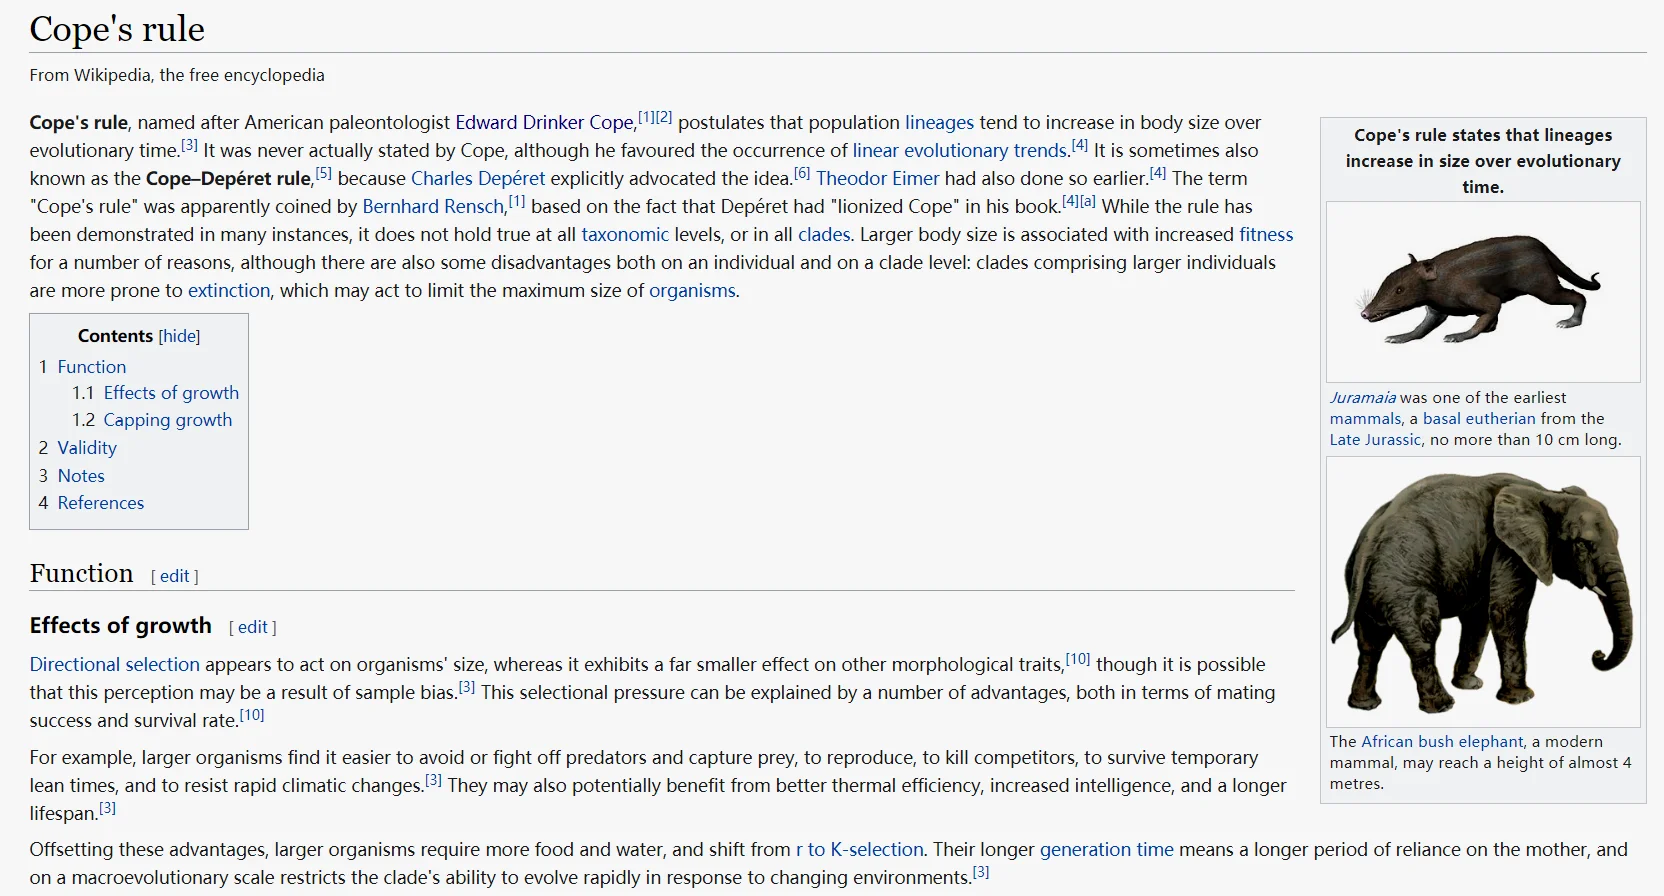The image size is (1664, 896).
Task: Open linear evolutionary trends link
Action: pos(960,151)
